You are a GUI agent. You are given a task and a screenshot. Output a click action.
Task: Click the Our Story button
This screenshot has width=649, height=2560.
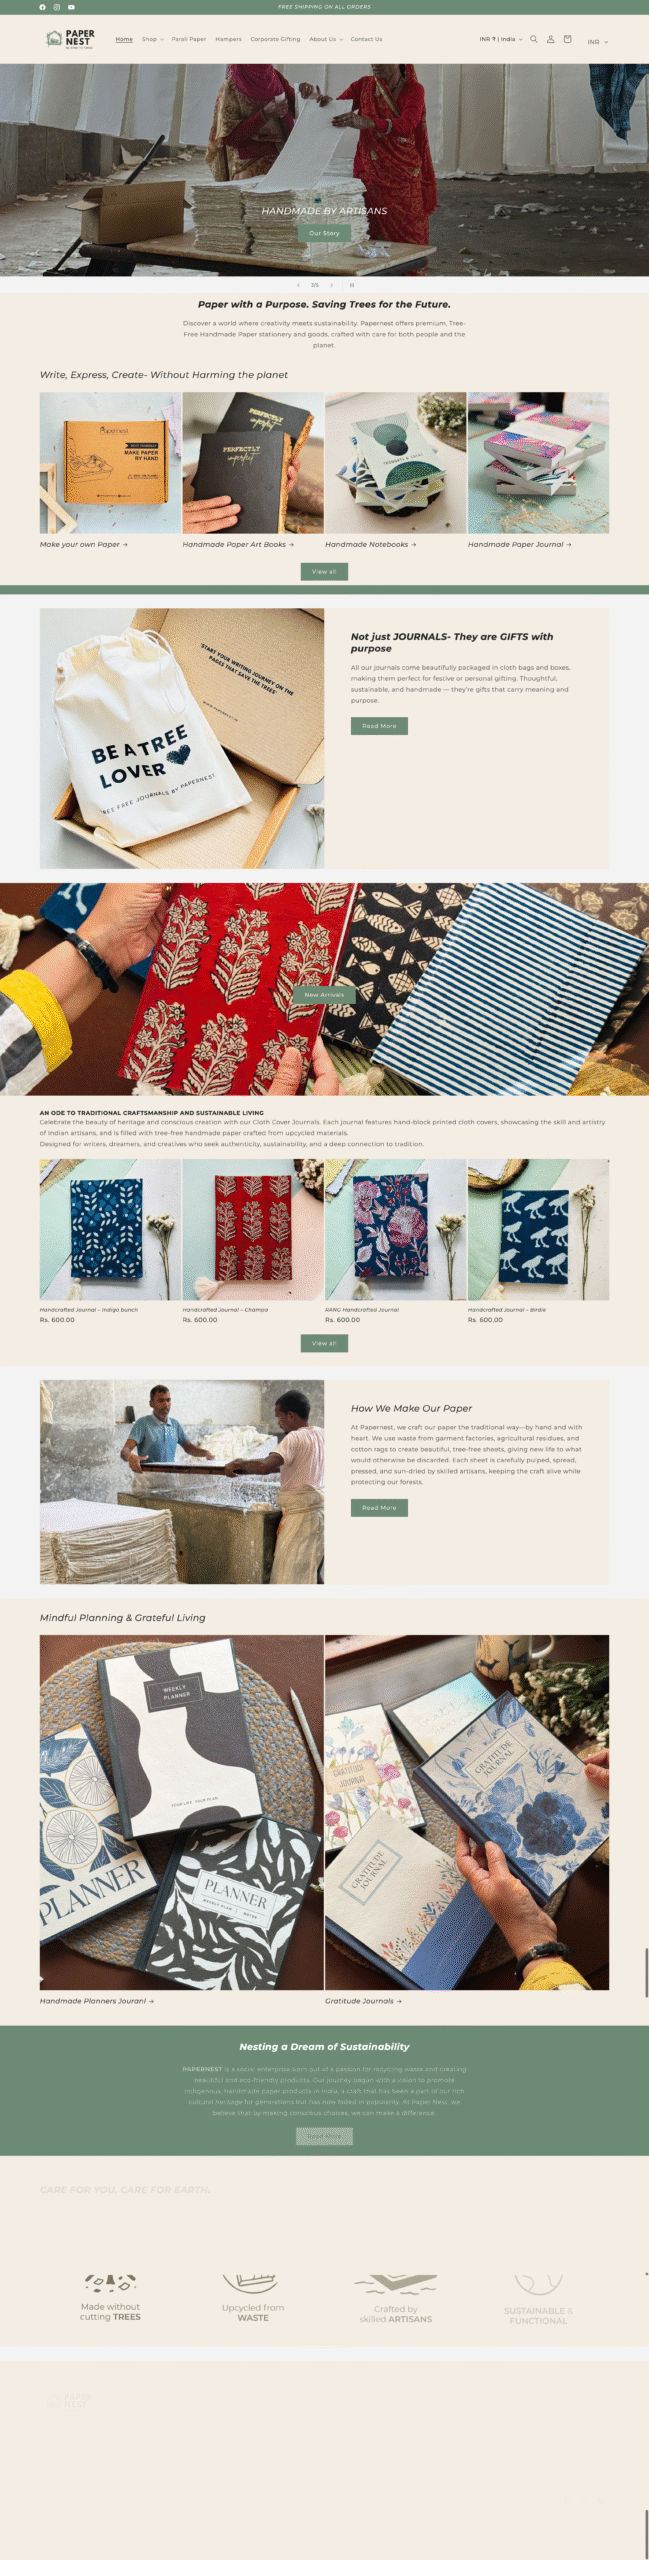[x=324, y=233]
